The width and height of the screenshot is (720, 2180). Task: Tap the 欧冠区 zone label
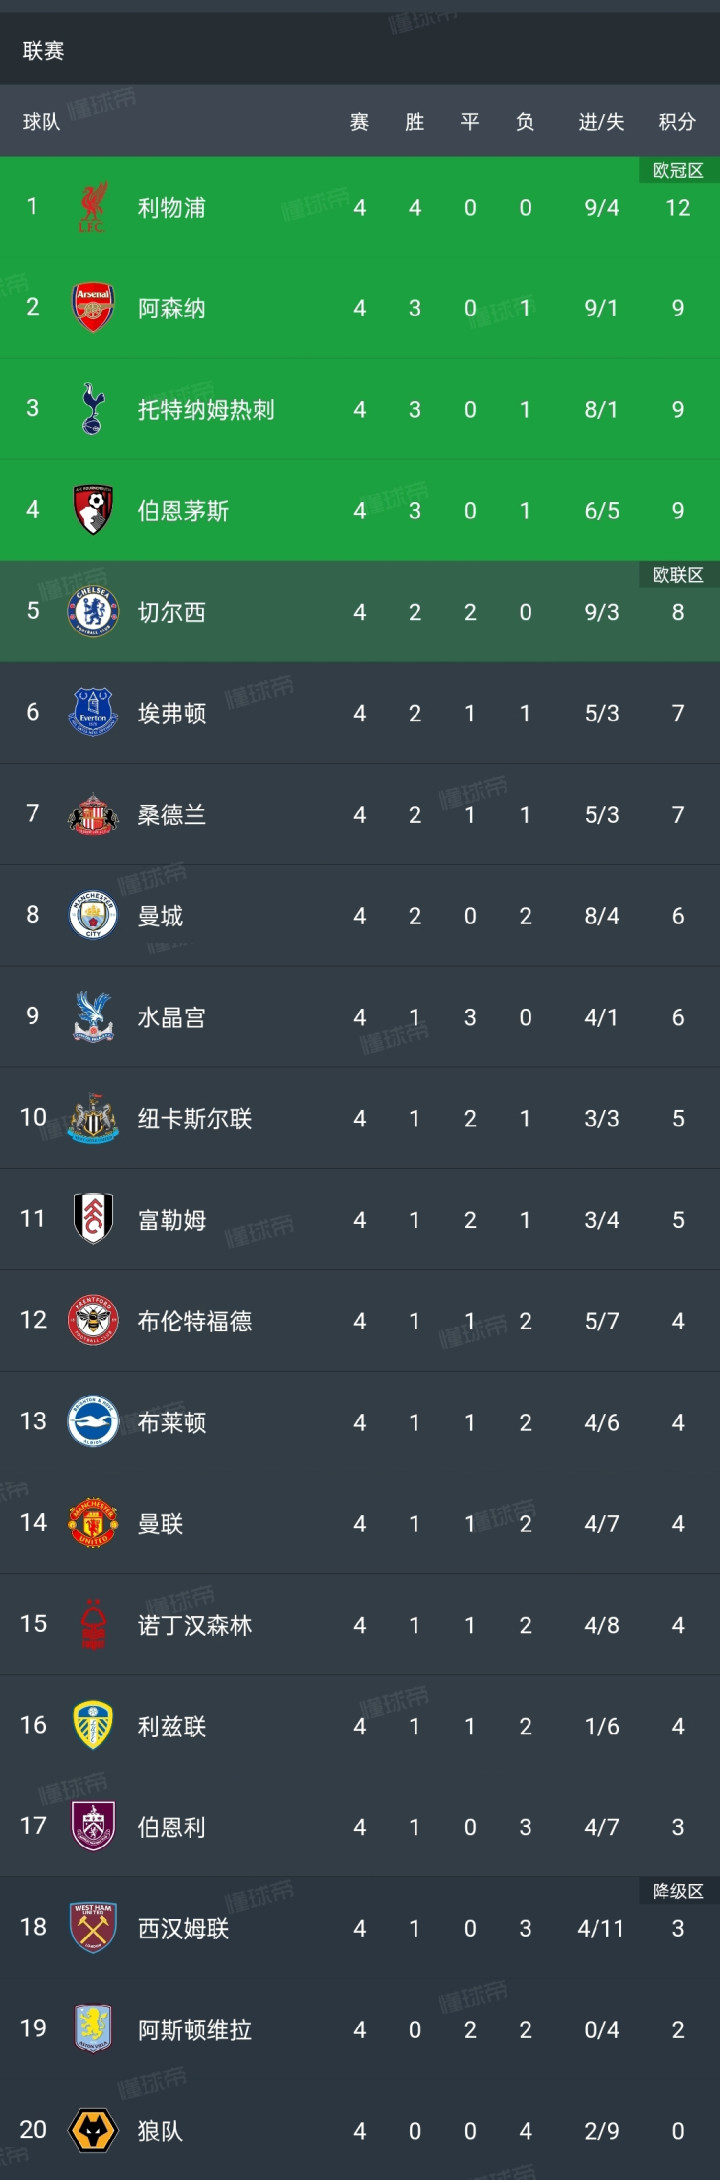point(679,171)
